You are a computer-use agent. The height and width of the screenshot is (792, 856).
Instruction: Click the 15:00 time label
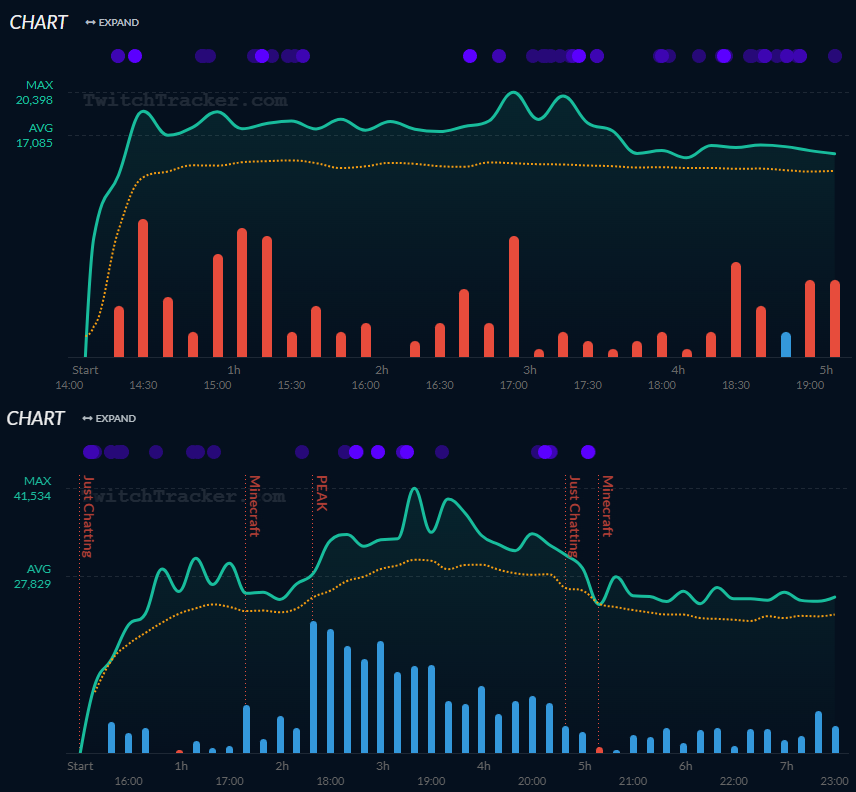pos(217,385)
